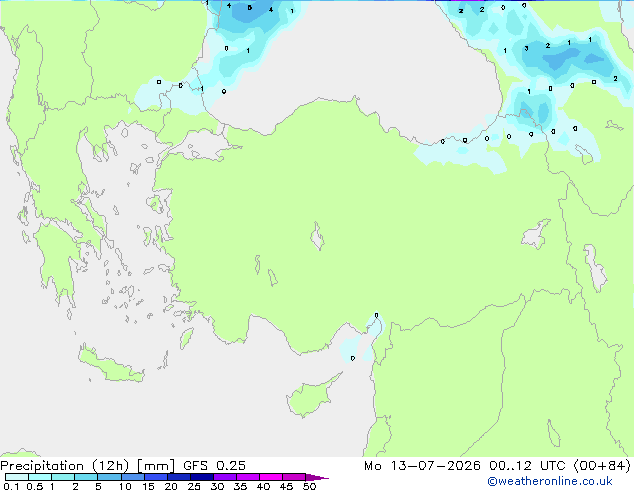
Task: Click the island of Cyprus on the map
Action: point(312,396)
